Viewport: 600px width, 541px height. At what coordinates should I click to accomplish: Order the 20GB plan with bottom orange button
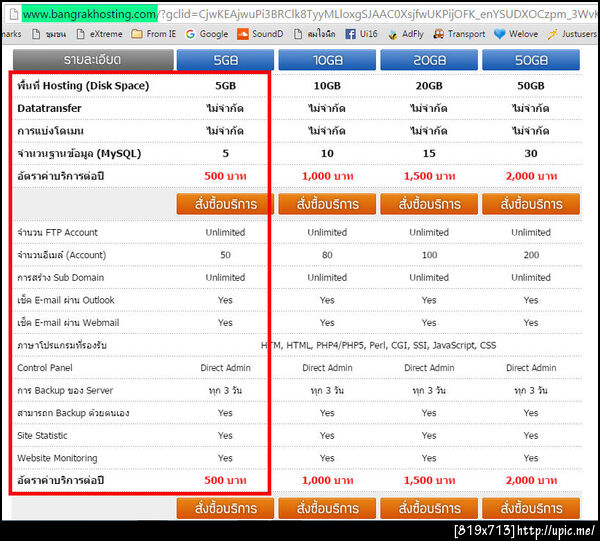[x=429, y=508]
